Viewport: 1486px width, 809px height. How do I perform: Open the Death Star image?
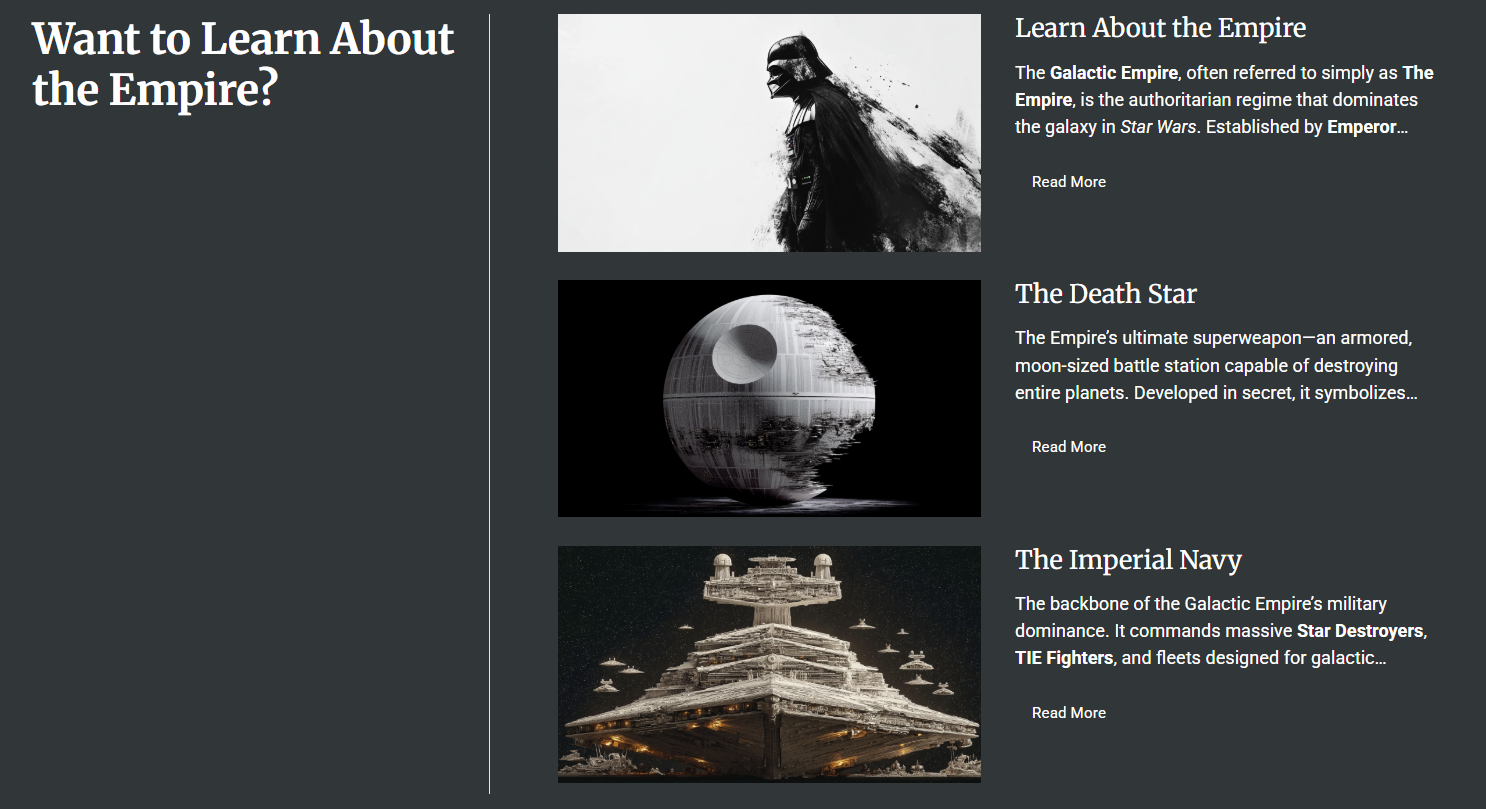click(x=769, y=398)
